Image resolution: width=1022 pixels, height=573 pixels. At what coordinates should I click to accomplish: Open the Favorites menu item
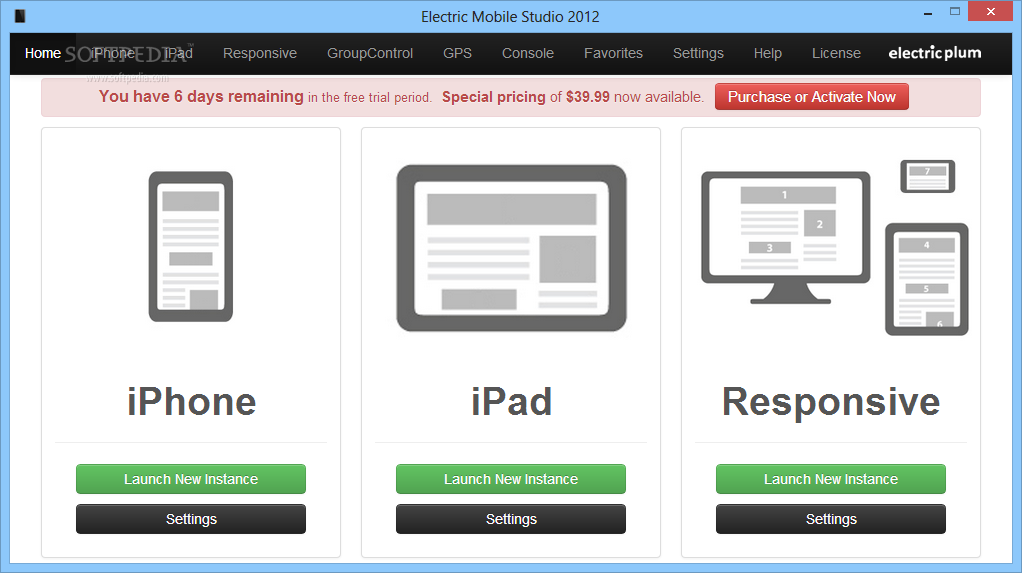613,53
